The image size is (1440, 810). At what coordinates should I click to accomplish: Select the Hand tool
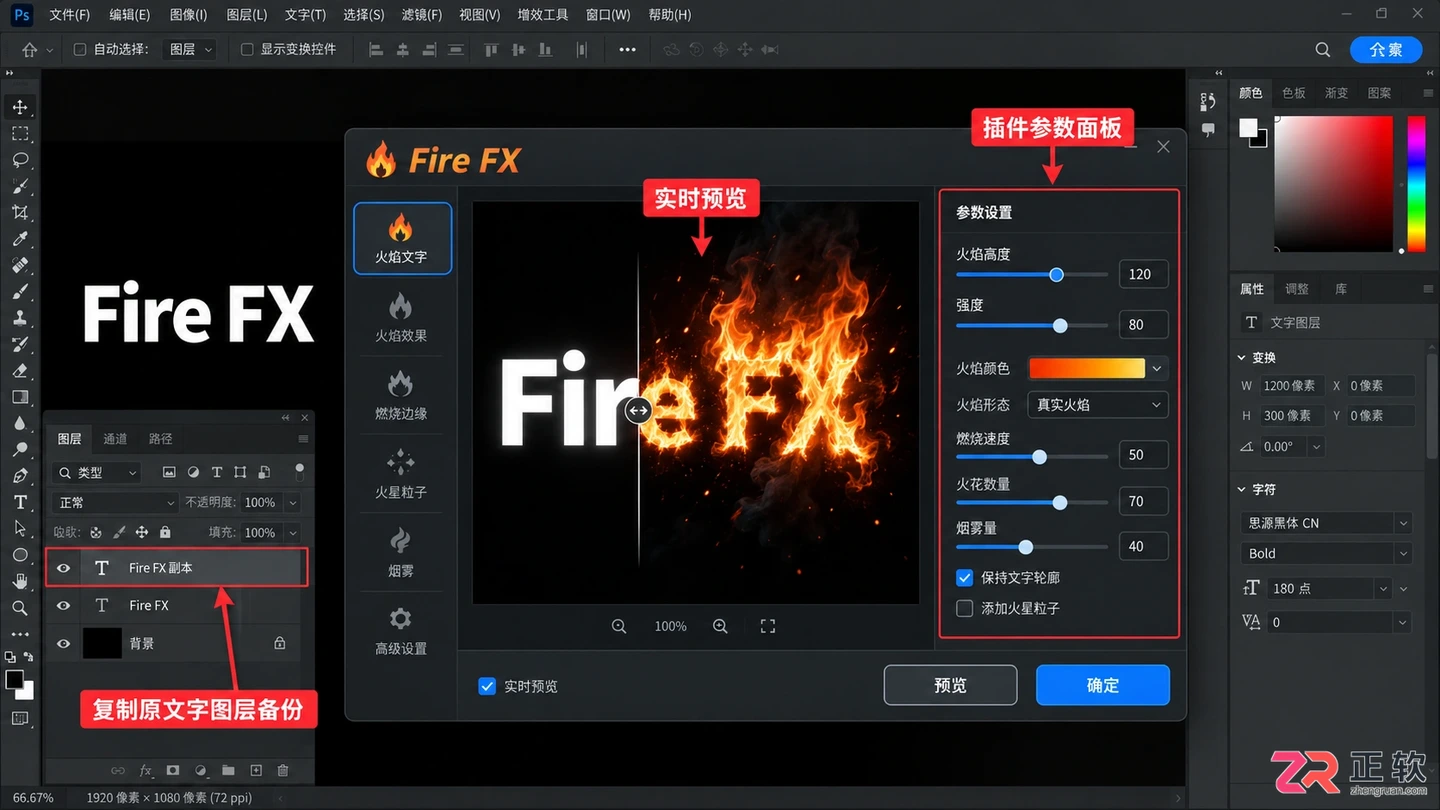20,581
